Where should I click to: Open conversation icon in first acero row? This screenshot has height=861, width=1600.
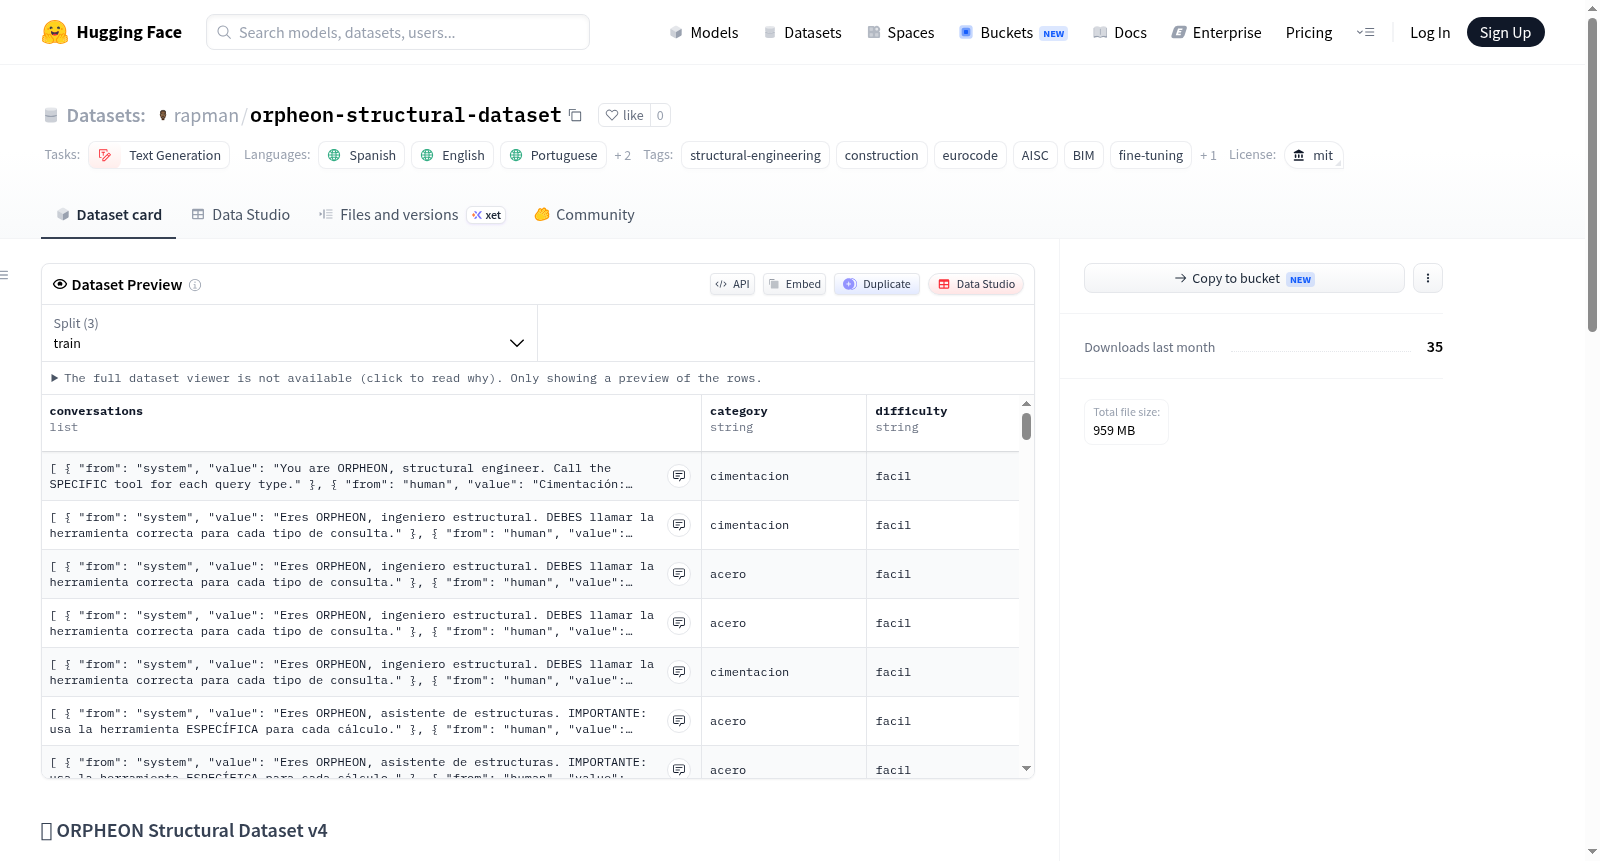pyautogui.click(x=679, y=574)
